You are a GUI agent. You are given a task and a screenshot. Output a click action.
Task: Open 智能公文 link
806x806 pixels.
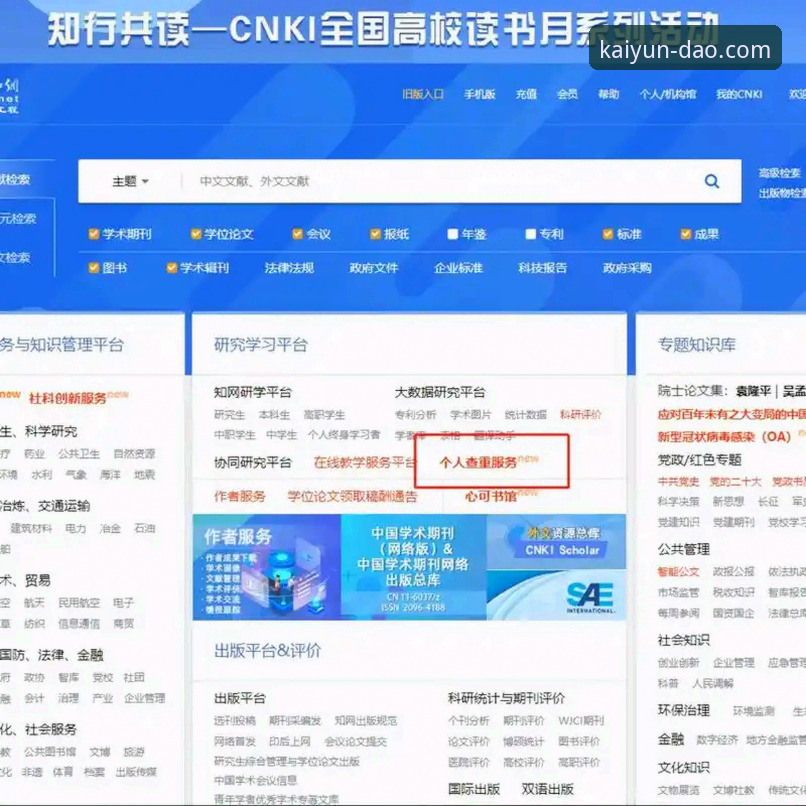678,572
